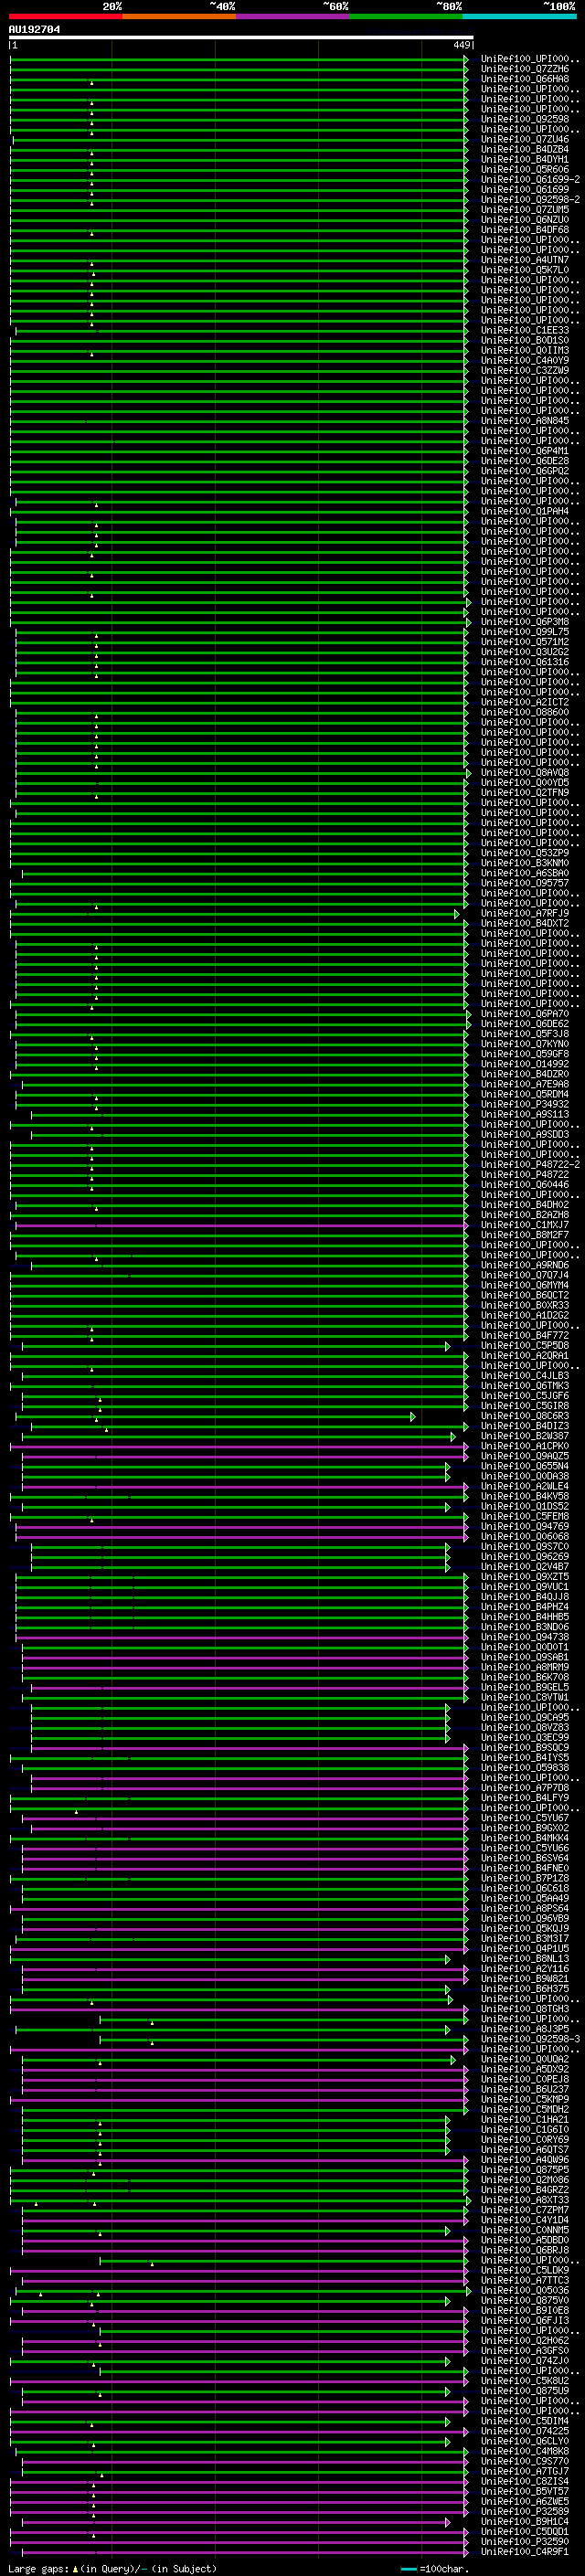
Task: Click the red 20% legend color bar
Action: click(x=65, y=16)
